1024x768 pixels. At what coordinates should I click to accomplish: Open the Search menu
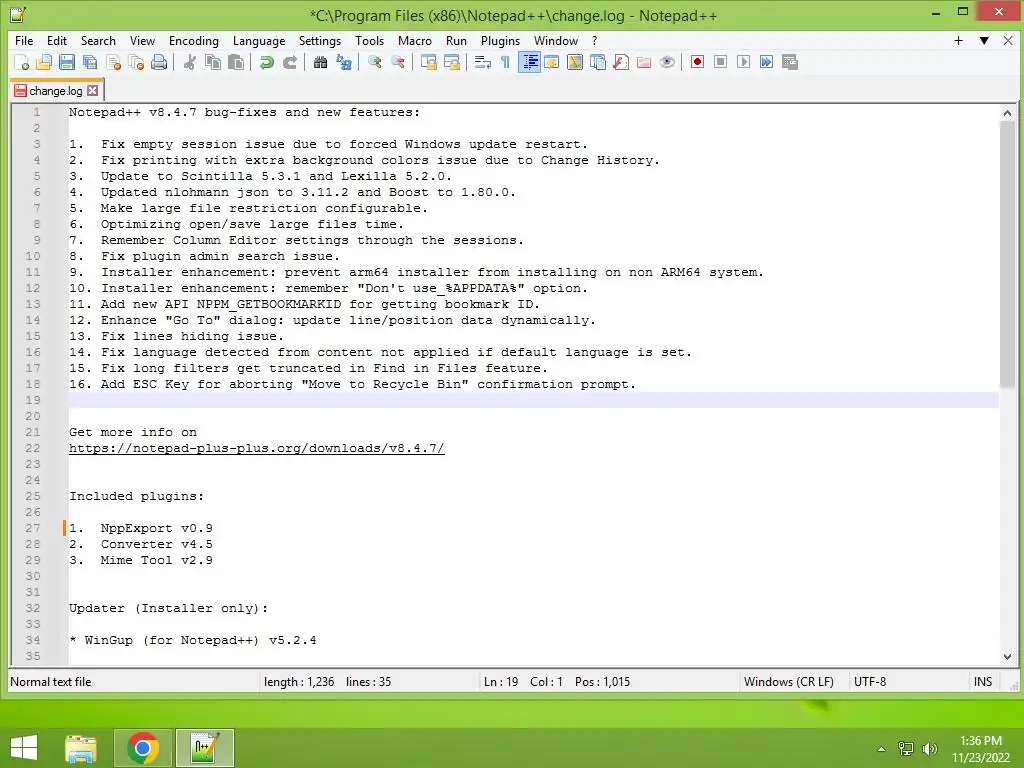pos(98,40)
